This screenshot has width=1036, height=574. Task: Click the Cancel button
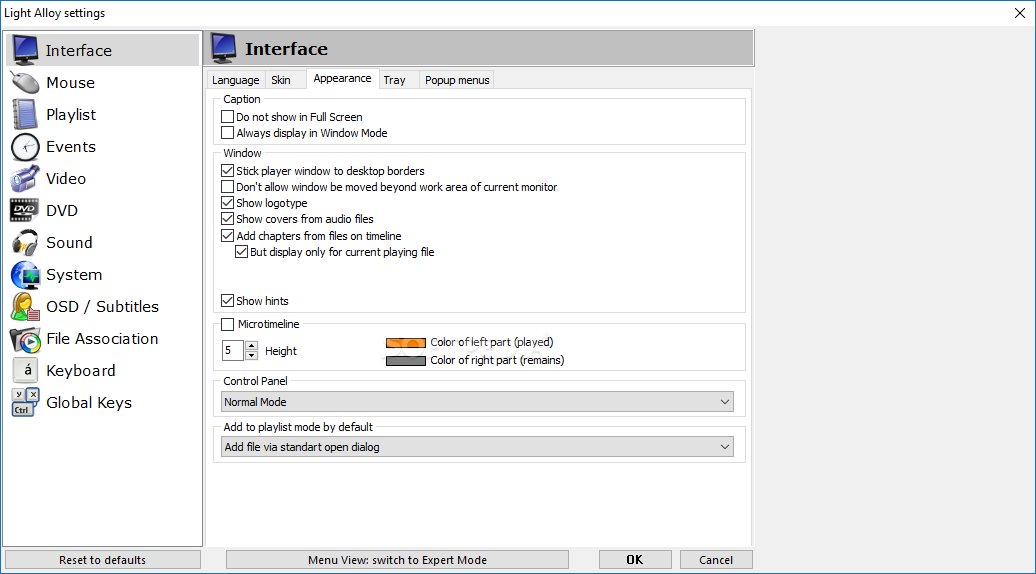(x=716, y=559)
